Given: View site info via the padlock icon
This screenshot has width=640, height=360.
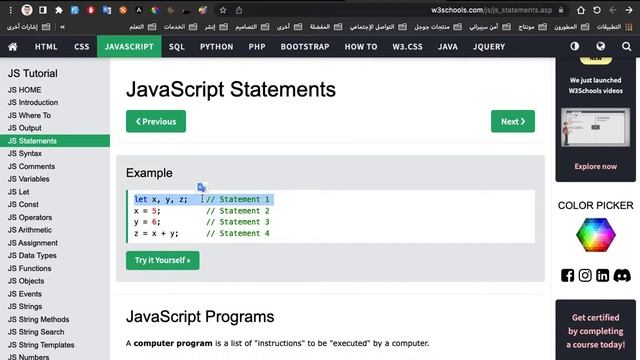Looking at the screenshot, I should (561, 10).
